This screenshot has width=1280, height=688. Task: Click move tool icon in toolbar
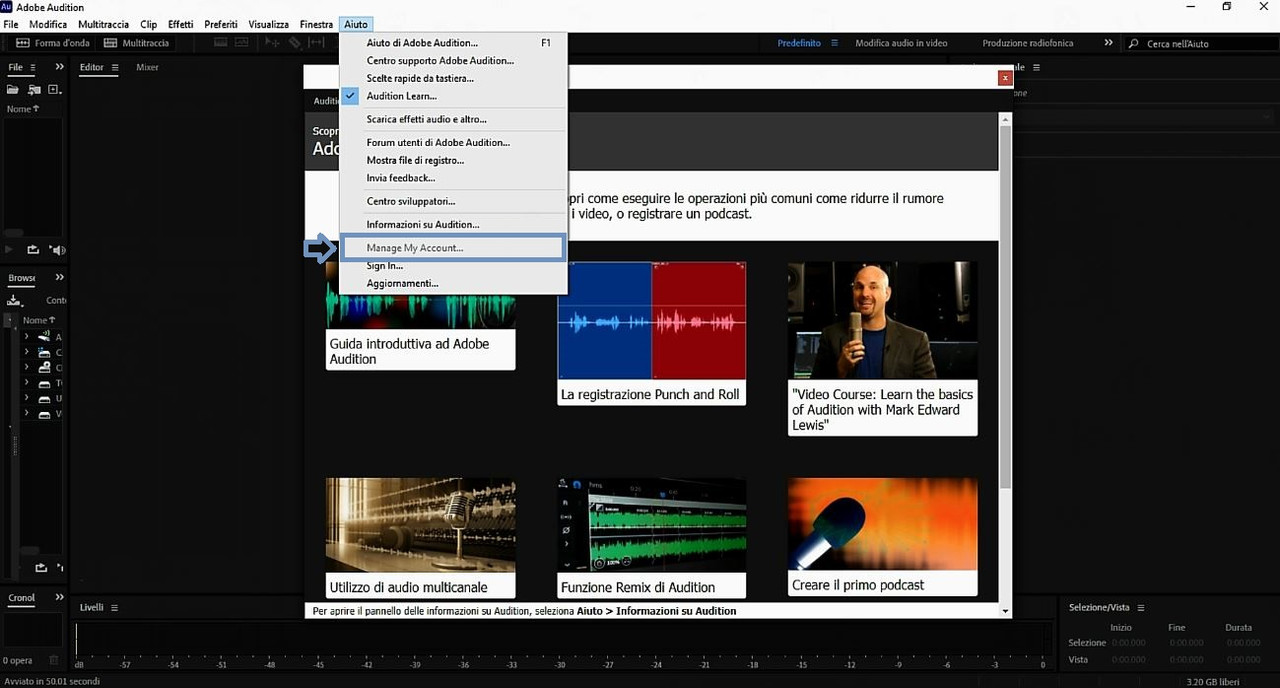[270, 43]
